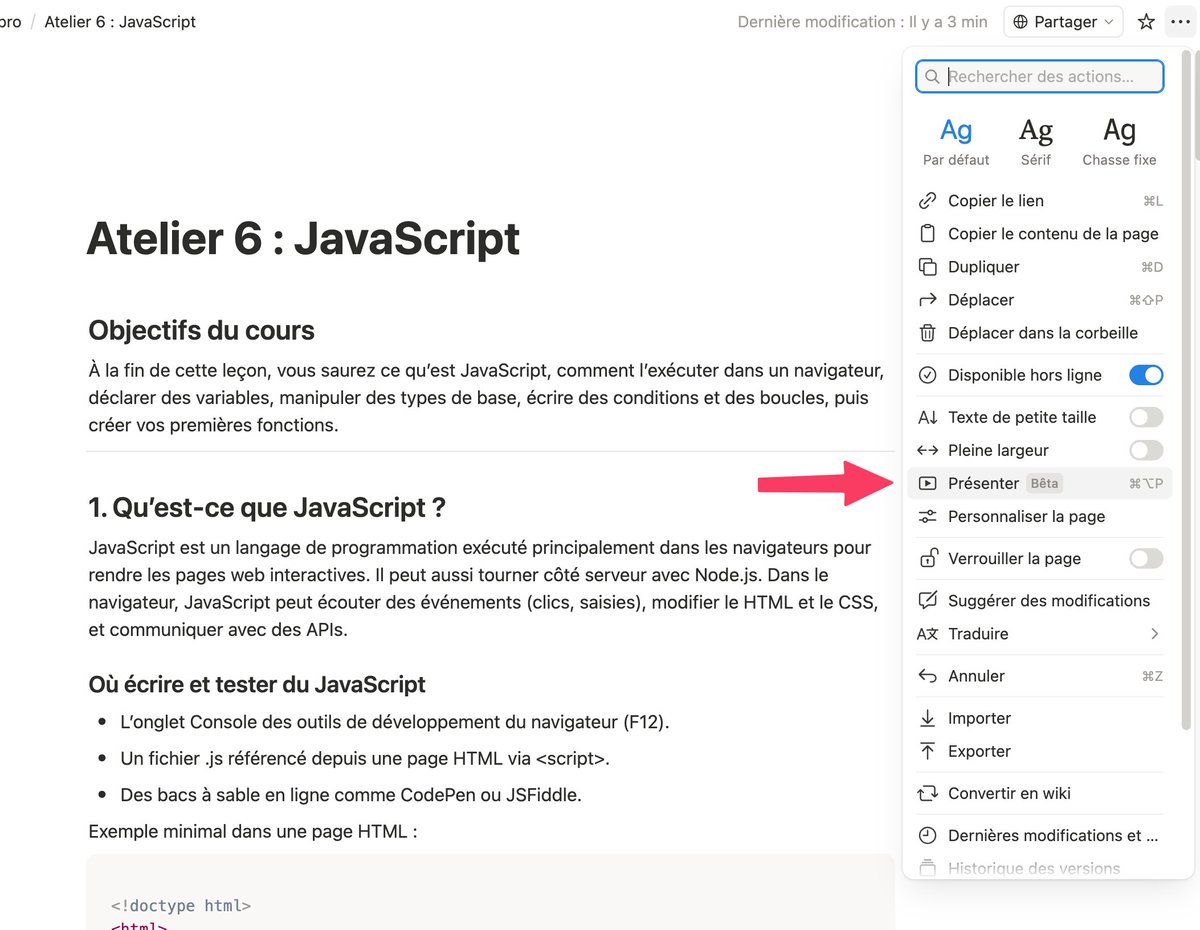Select the Sérif font style
Viewport: 1200px width, 930px height.
point(1036,142)
